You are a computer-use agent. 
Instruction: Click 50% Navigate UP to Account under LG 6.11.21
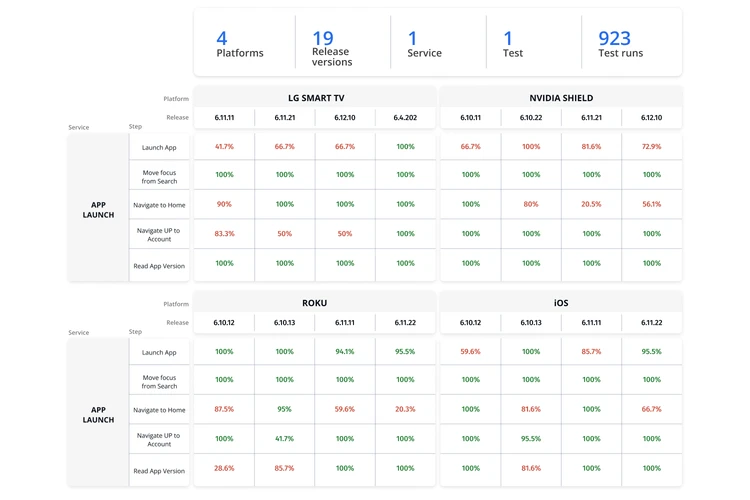click(x=285, y=233)
